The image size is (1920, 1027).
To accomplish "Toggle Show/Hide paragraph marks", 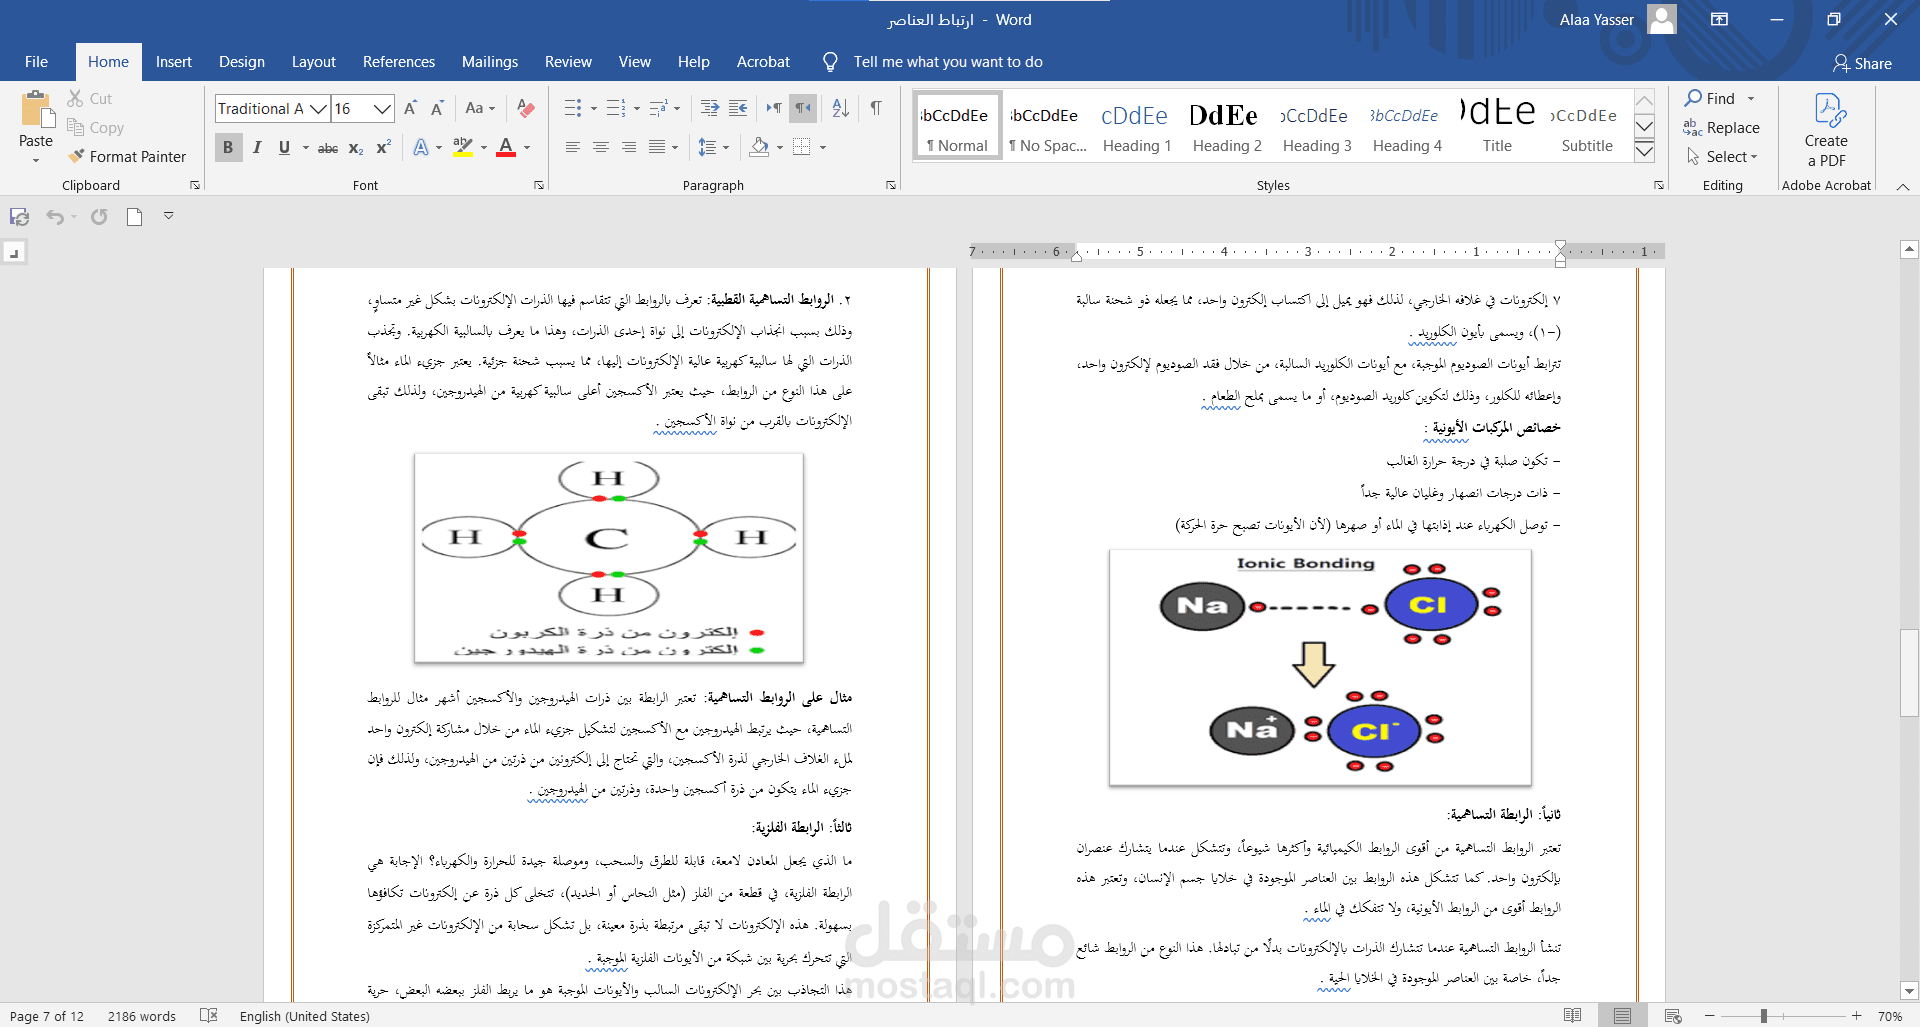I will pyautogui.click(x=876, y=109).
